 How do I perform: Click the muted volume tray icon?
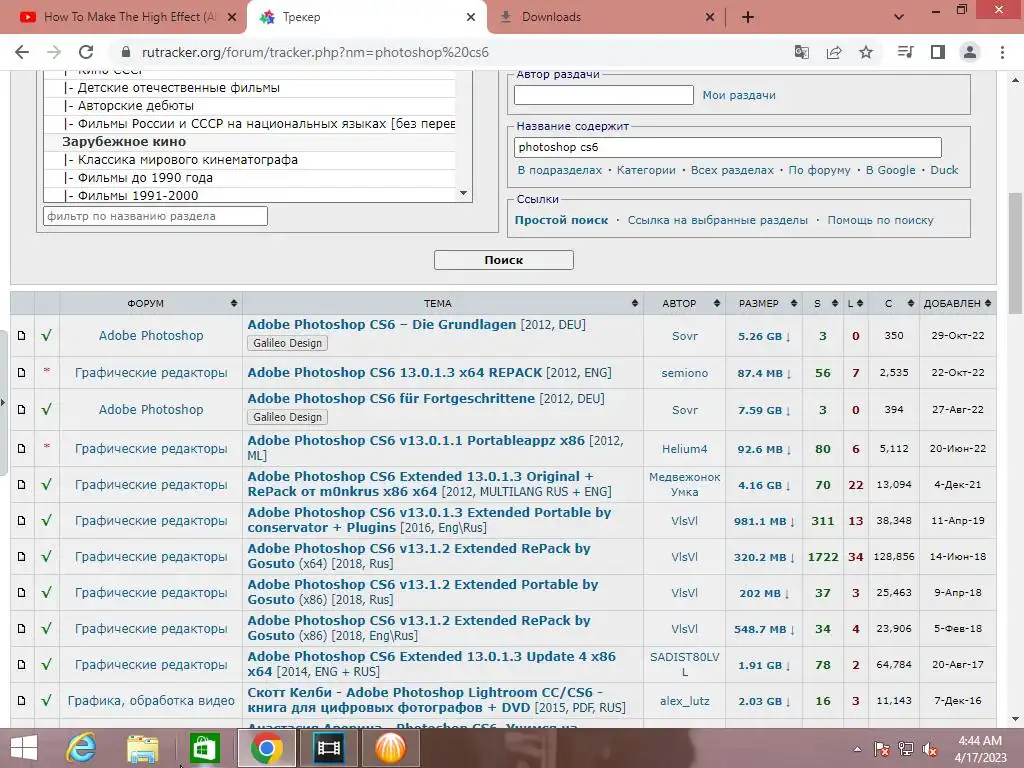930,749
